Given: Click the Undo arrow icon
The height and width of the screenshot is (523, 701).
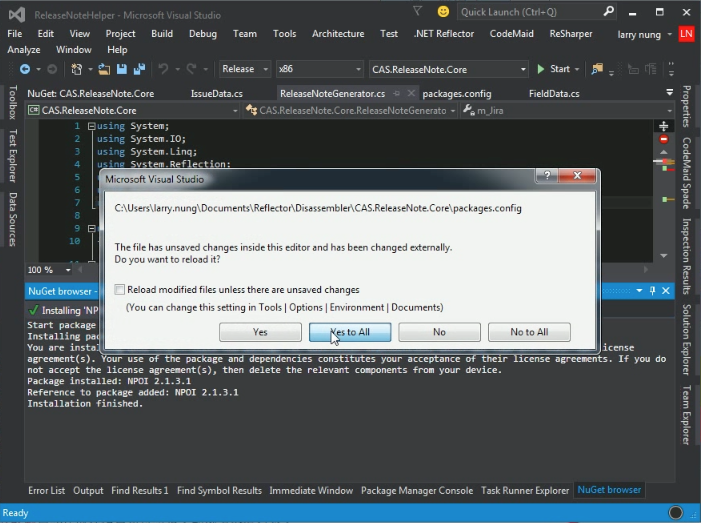Looking at the screenshot, I should click(163, 69).
